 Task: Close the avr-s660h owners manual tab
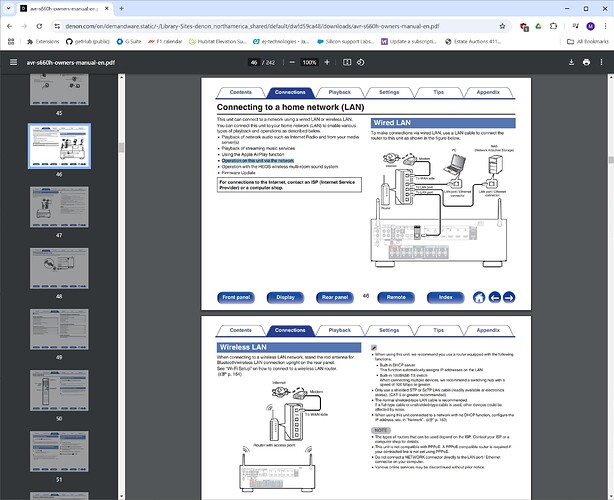click(107, 8)
